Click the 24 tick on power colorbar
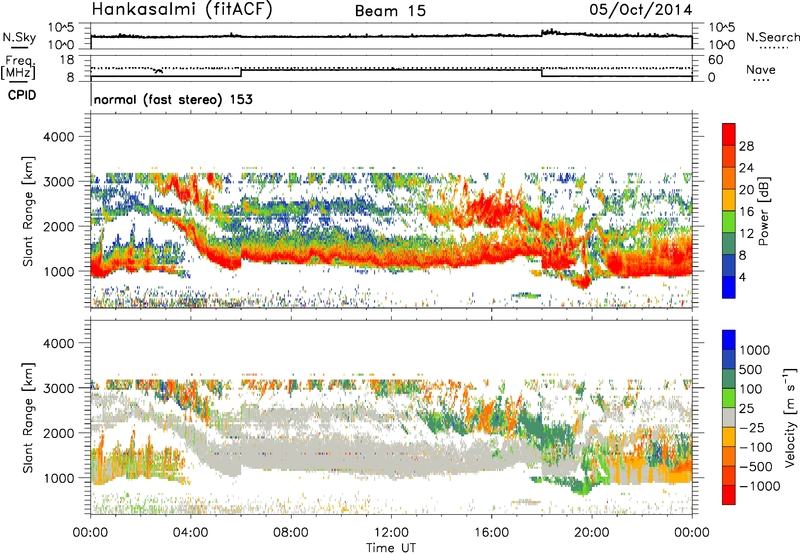The width and height of the screenshot is (800, 554). click(746, 168)
